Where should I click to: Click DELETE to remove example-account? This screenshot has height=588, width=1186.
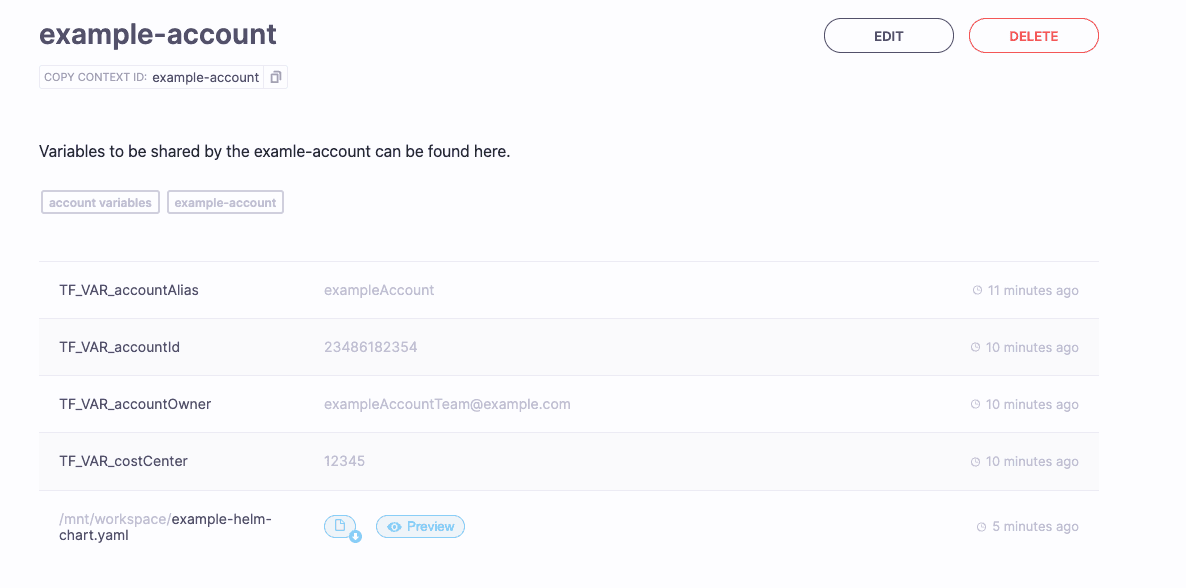tap(1033, 35)
